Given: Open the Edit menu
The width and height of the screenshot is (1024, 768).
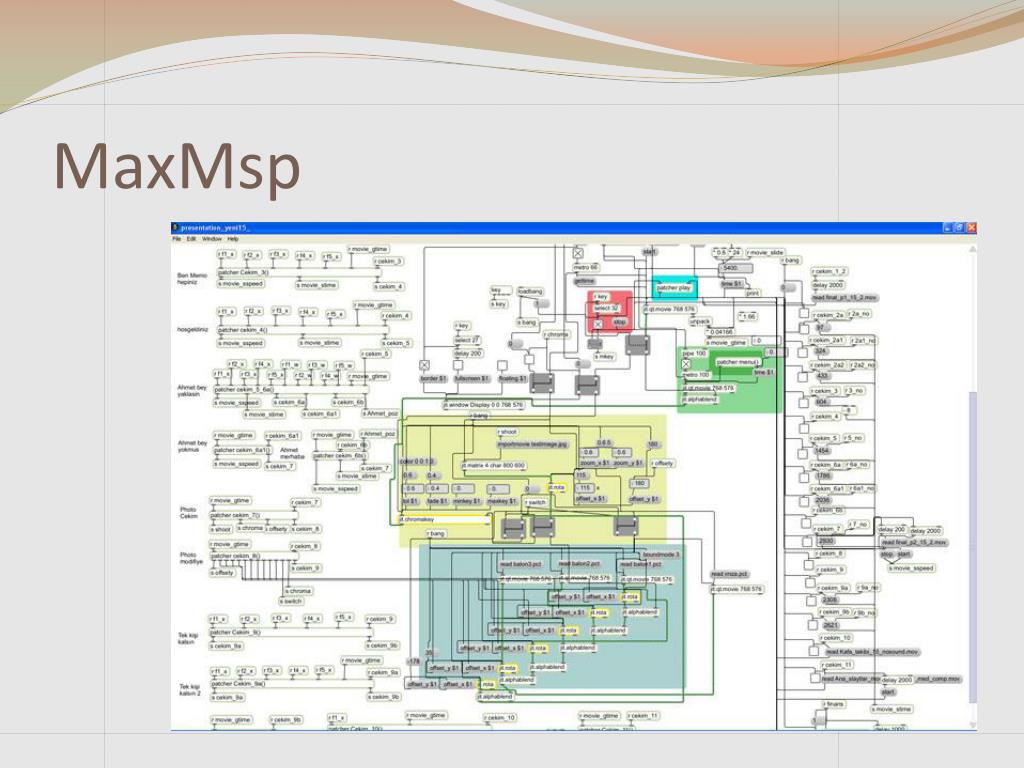Looking at the screenshot, I should click(191, 239).
